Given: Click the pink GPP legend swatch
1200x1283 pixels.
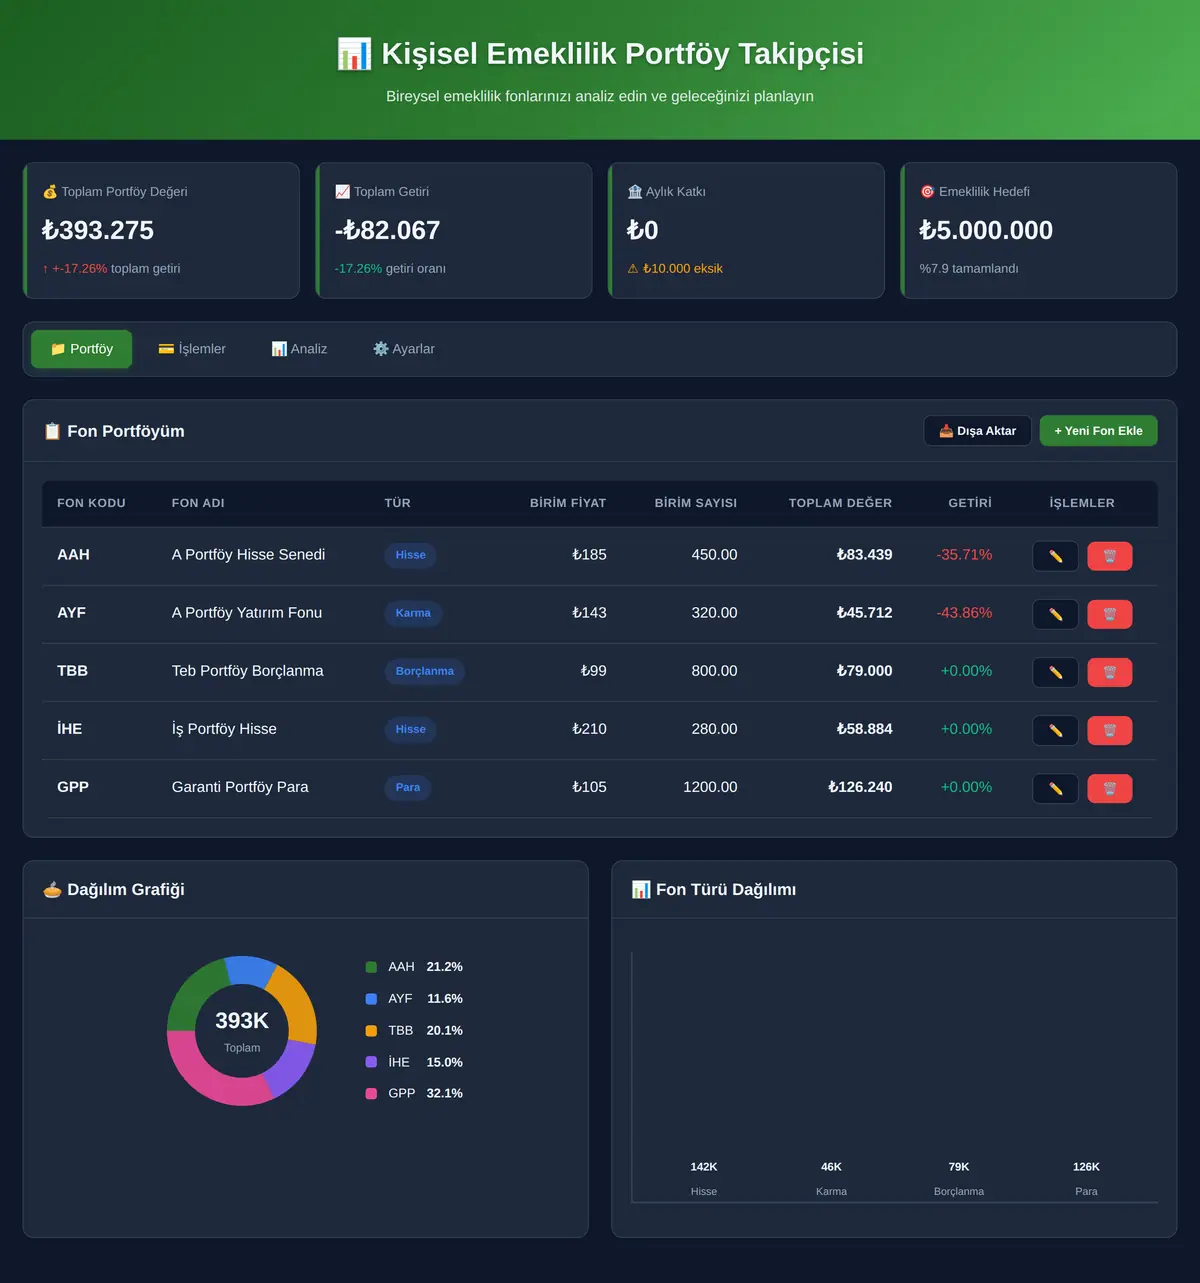Looking at the screenshot, I should coord(371,1094).
